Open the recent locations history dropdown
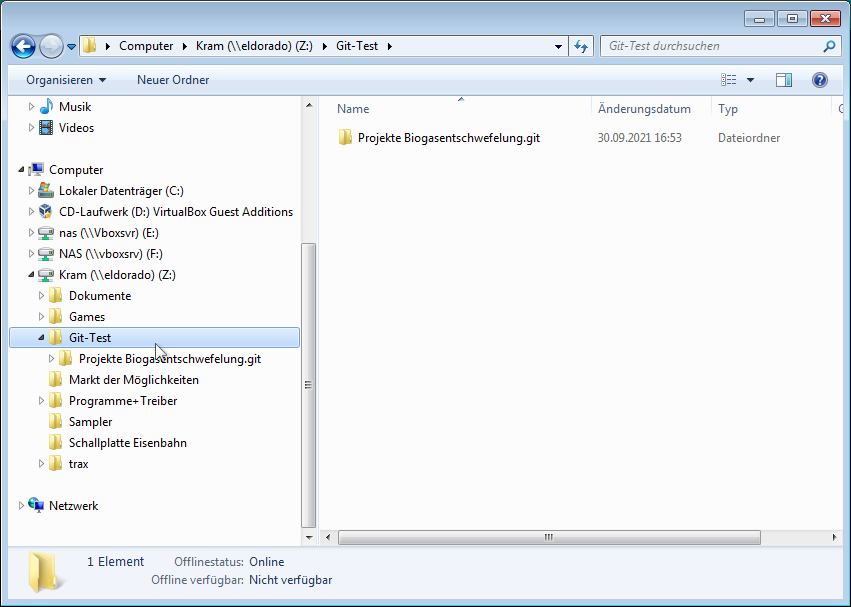 click(x=71, y=47)
